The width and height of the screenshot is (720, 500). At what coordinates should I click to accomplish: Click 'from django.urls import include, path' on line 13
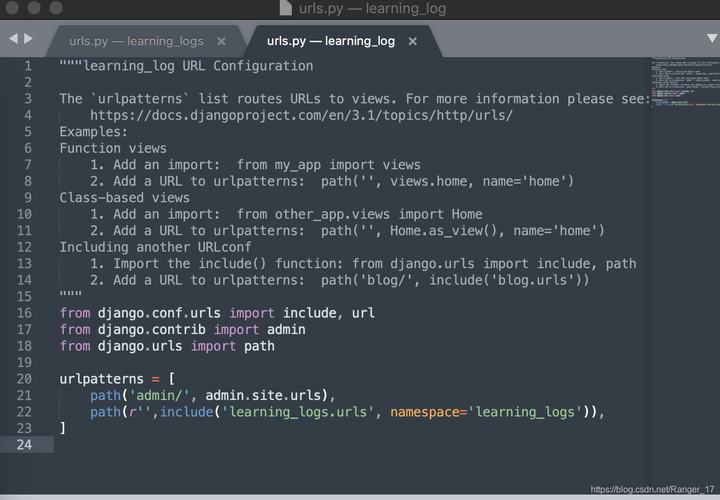tap(494, 264)
